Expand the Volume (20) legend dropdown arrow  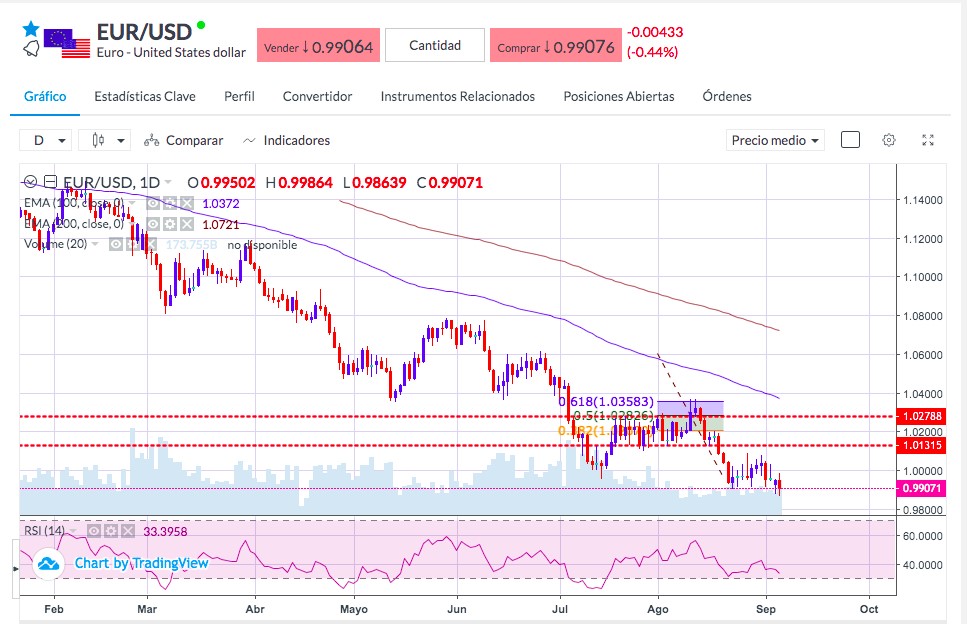95,244
